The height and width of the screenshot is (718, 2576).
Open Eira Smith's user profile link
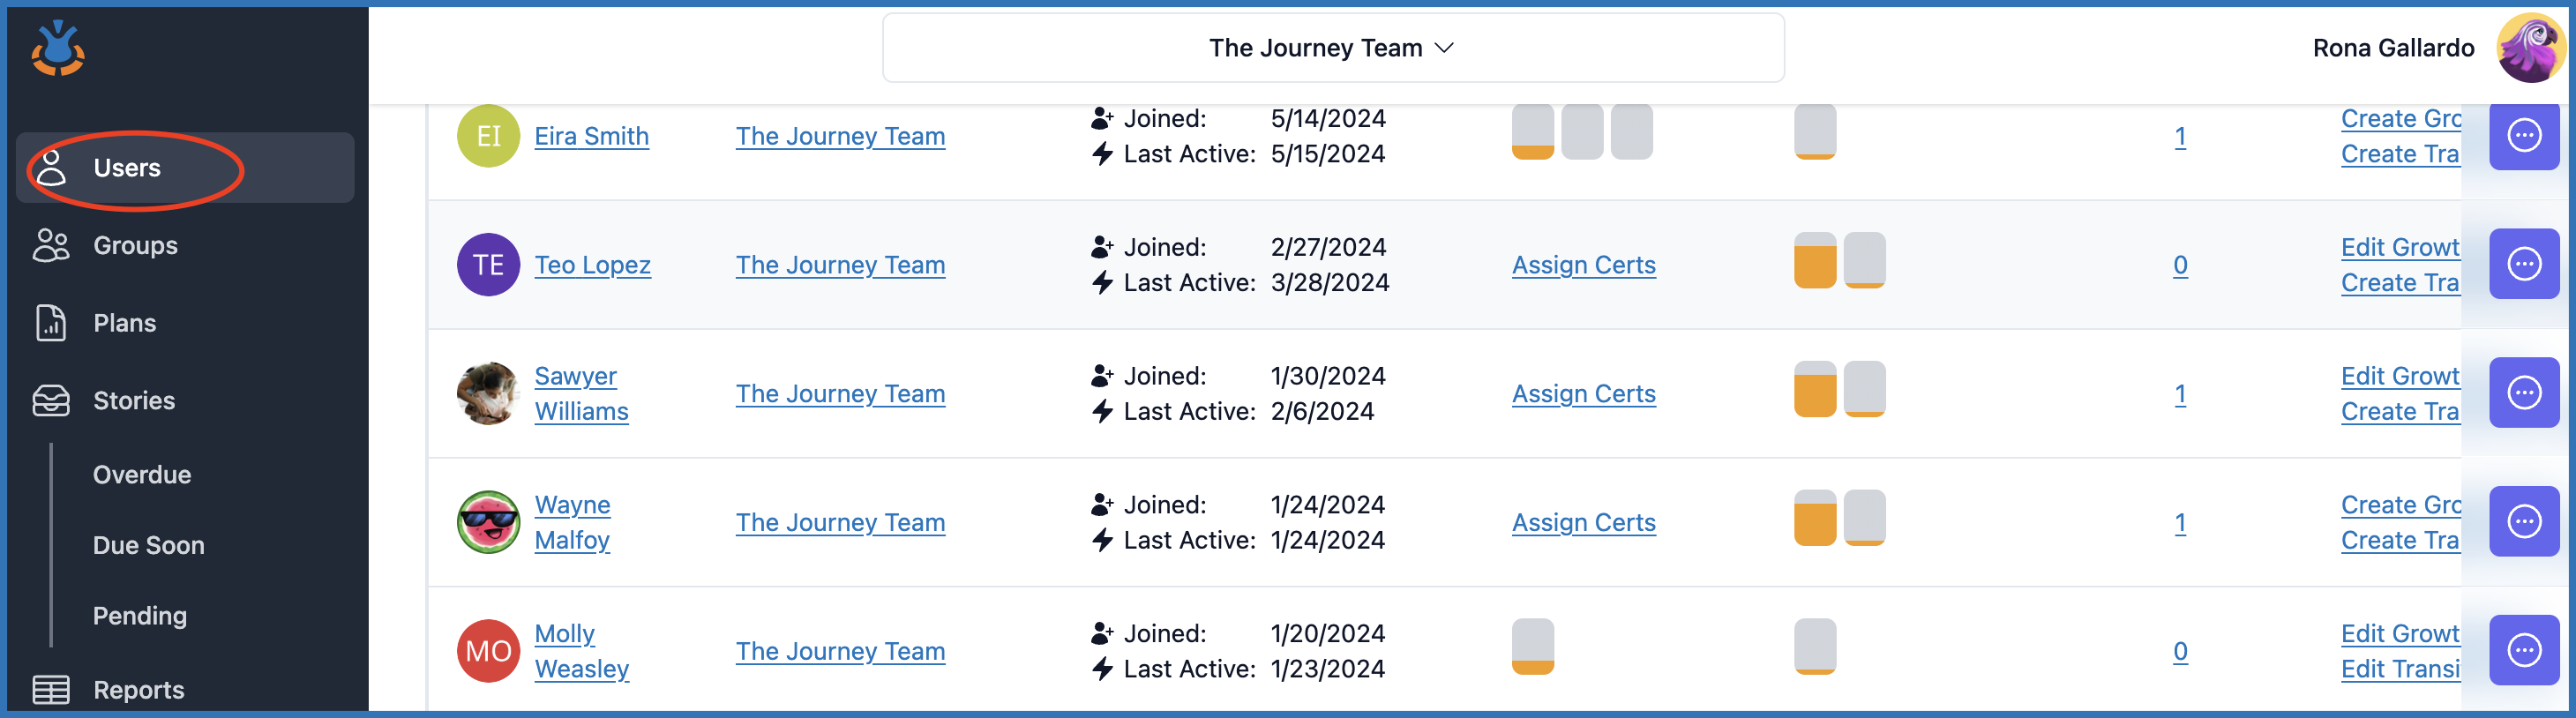(591, 136)
